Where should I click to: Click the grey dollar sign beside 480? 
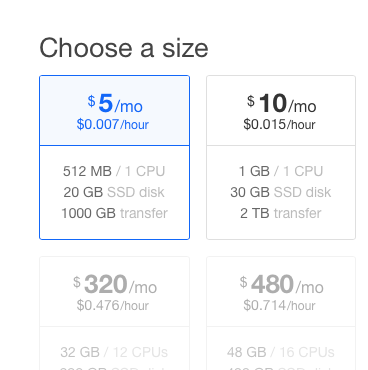(x=244, y=282)
